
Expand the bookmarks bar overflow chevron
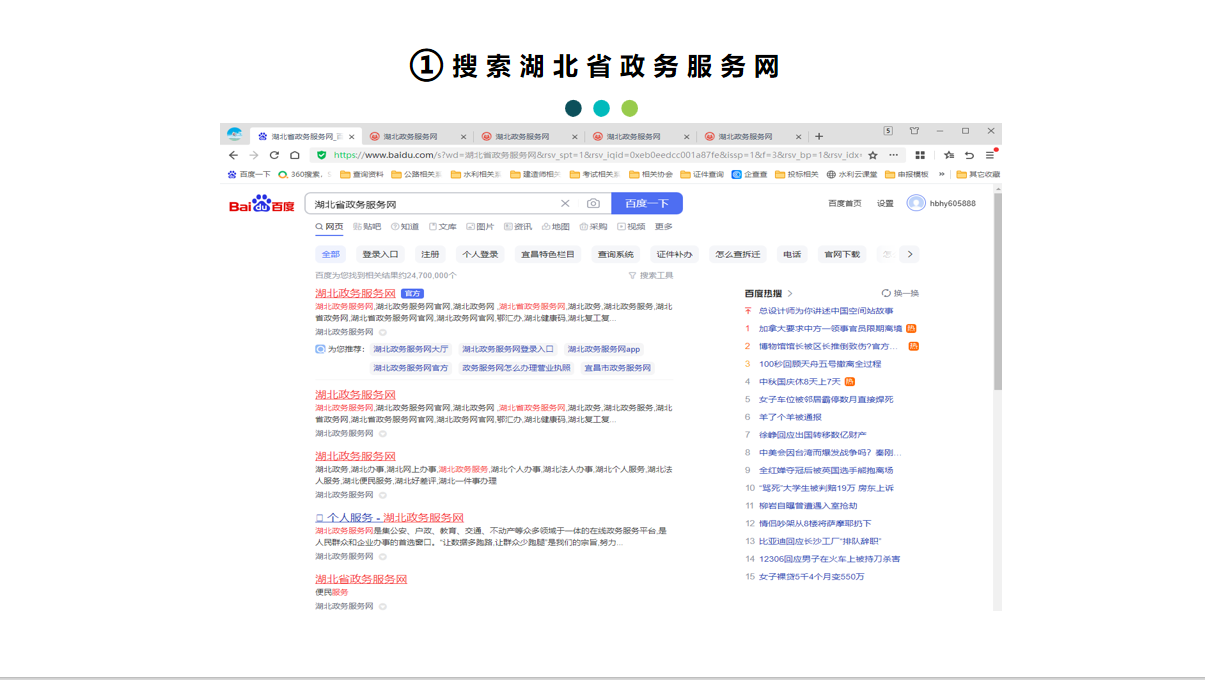point(941,174)
